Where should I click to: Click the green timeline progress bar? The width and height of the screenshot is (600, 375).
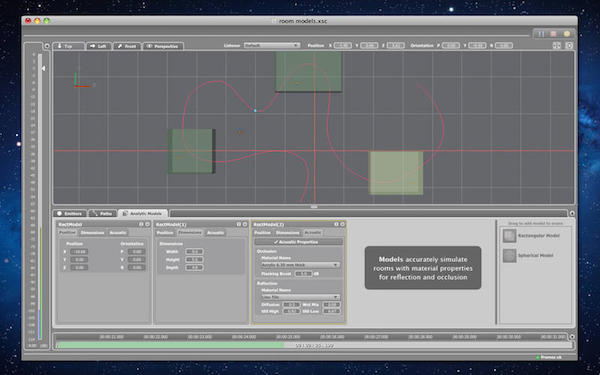[x=170, y=345]
